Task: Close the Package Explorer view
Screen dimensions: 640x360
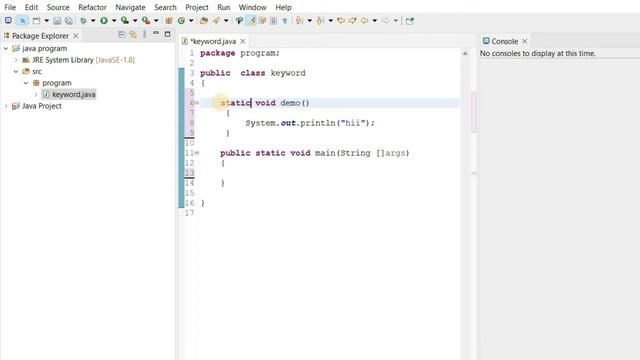Action: click(x=76, y=36)
